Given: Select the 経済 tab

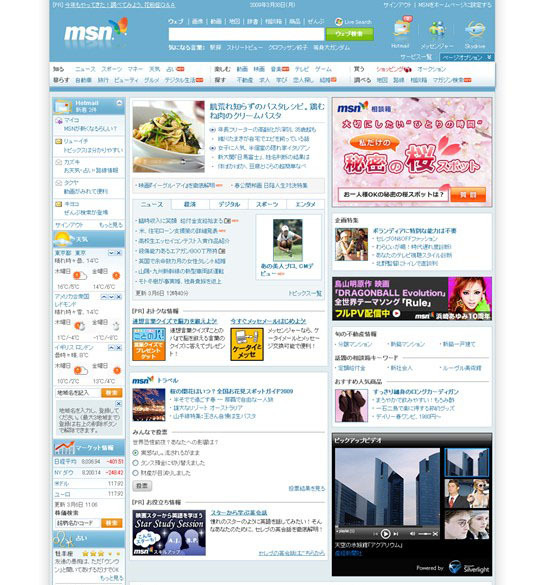Looking at the screenshot, I should coord(190,204).
